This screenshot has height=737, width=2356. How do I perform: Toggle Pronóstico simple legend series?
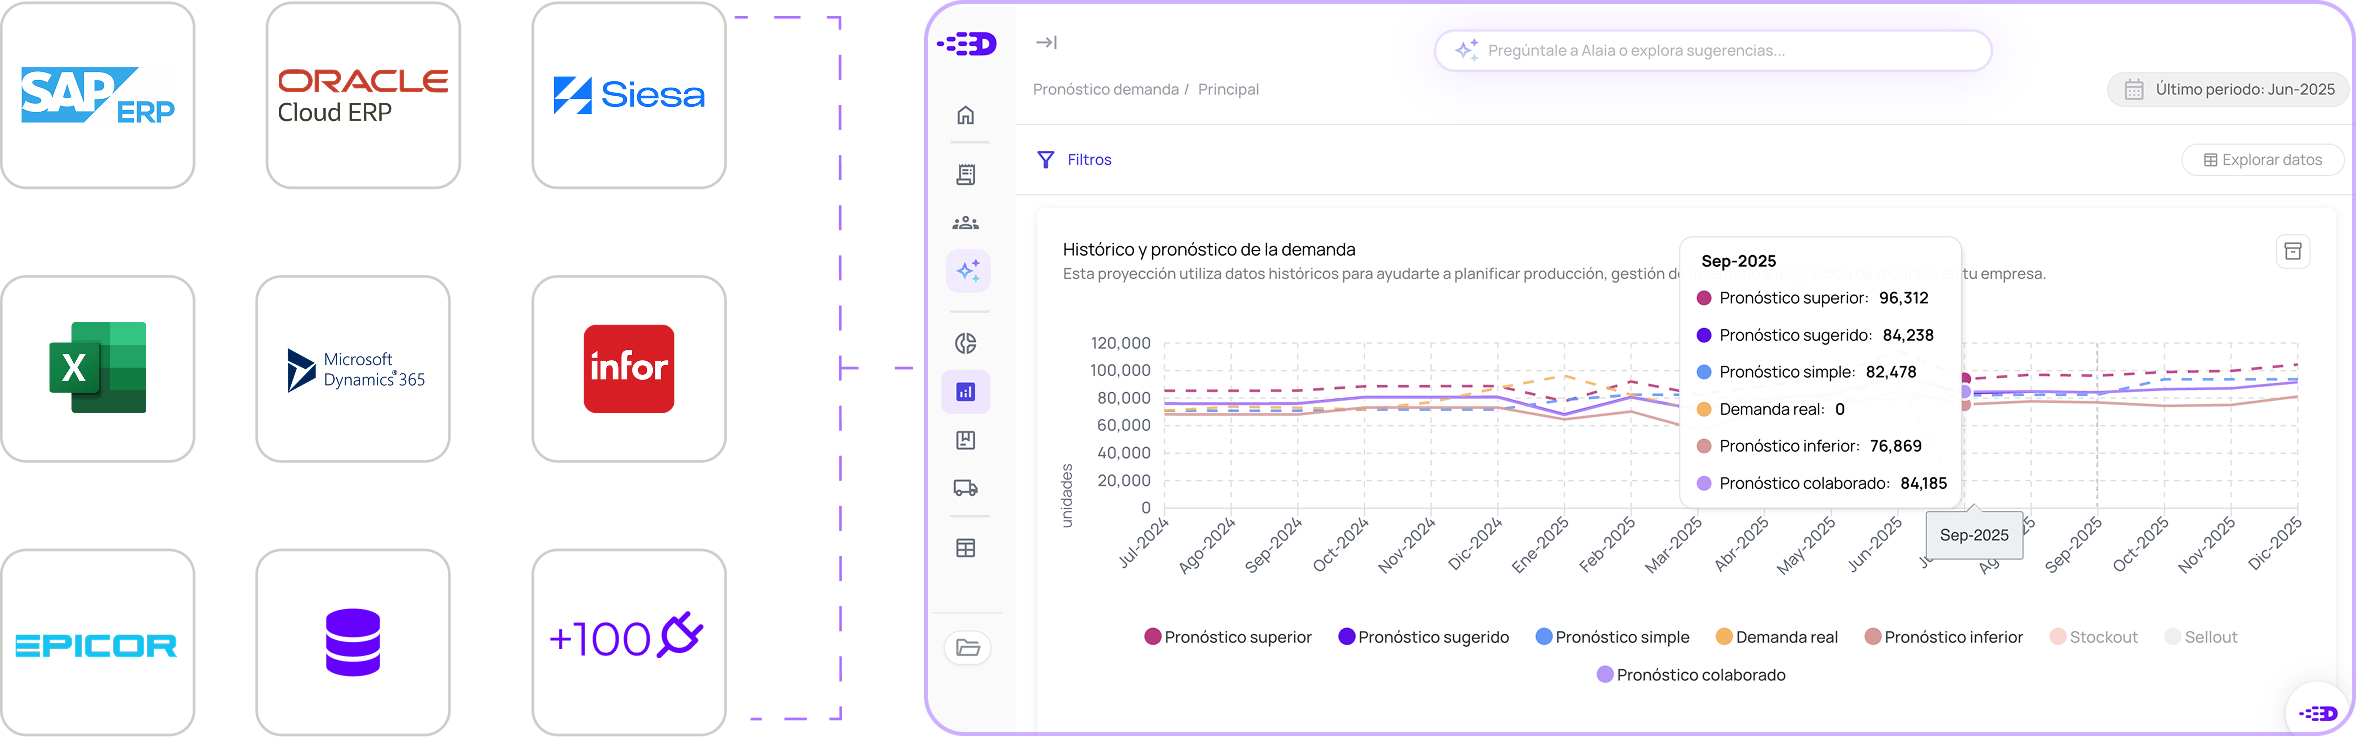pos(1612,637)
